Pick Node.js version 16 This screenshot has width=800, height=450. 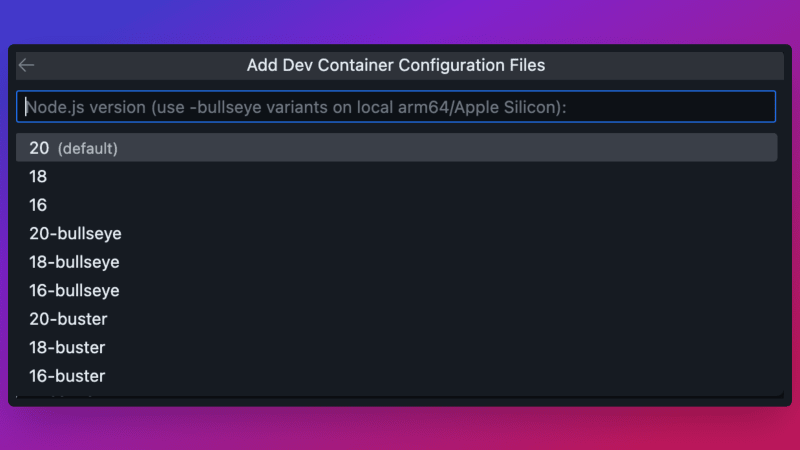[38, 205]
